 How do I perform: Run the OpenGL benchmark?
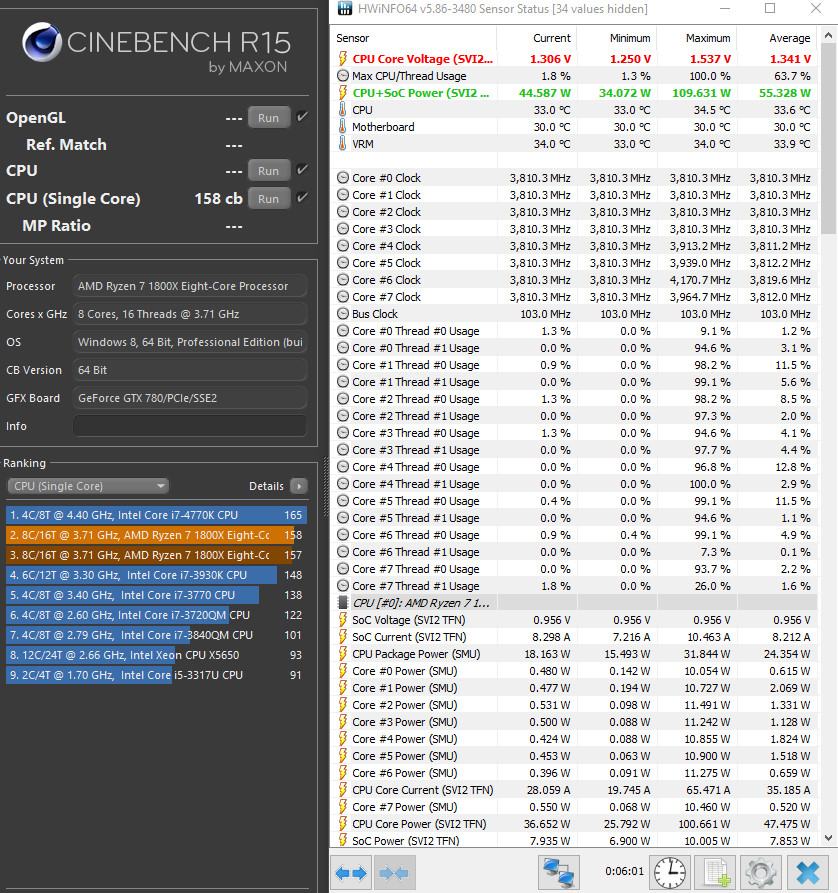pyautogui.click(x=268, y=117)
